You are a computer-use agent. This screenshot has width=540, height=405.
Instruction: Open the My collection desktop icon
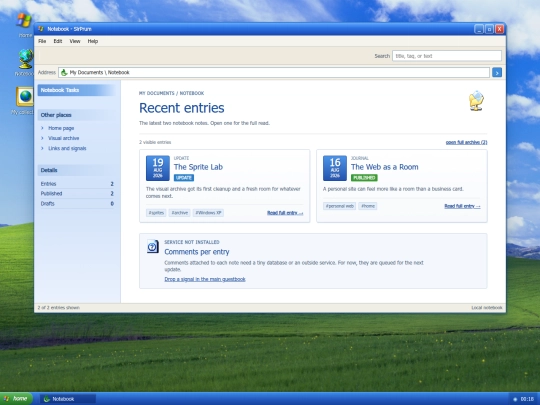click(x=25, y=96)
